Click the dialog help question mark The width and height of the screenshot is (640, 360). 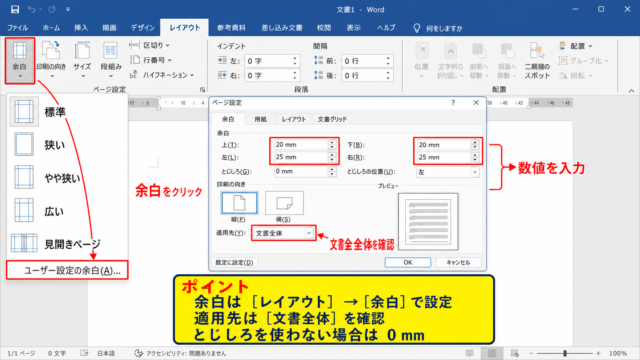click(x=453, y=102)
